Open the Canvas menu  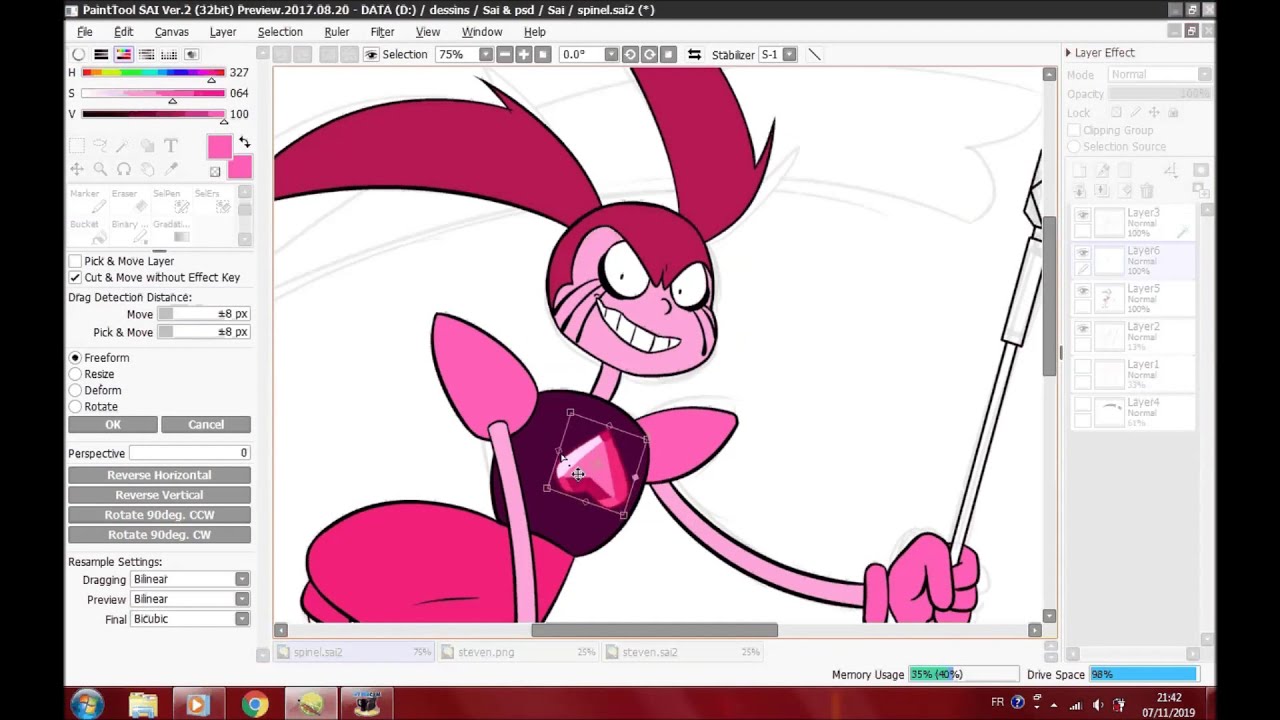[171, 32]
